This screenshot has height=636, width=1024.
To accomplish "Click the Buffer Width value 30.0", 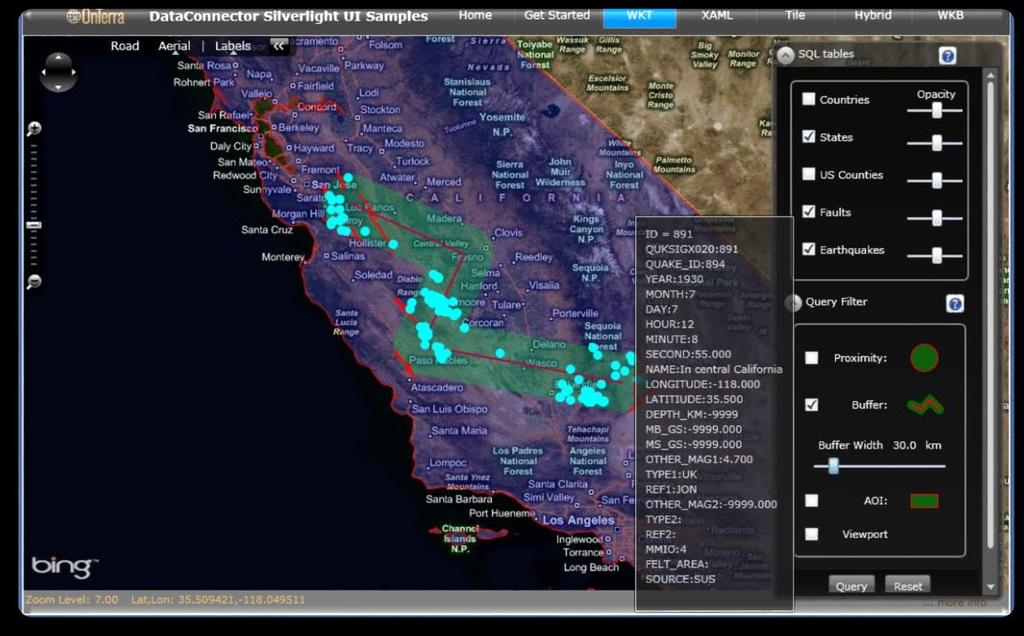I will coord(904,445).
